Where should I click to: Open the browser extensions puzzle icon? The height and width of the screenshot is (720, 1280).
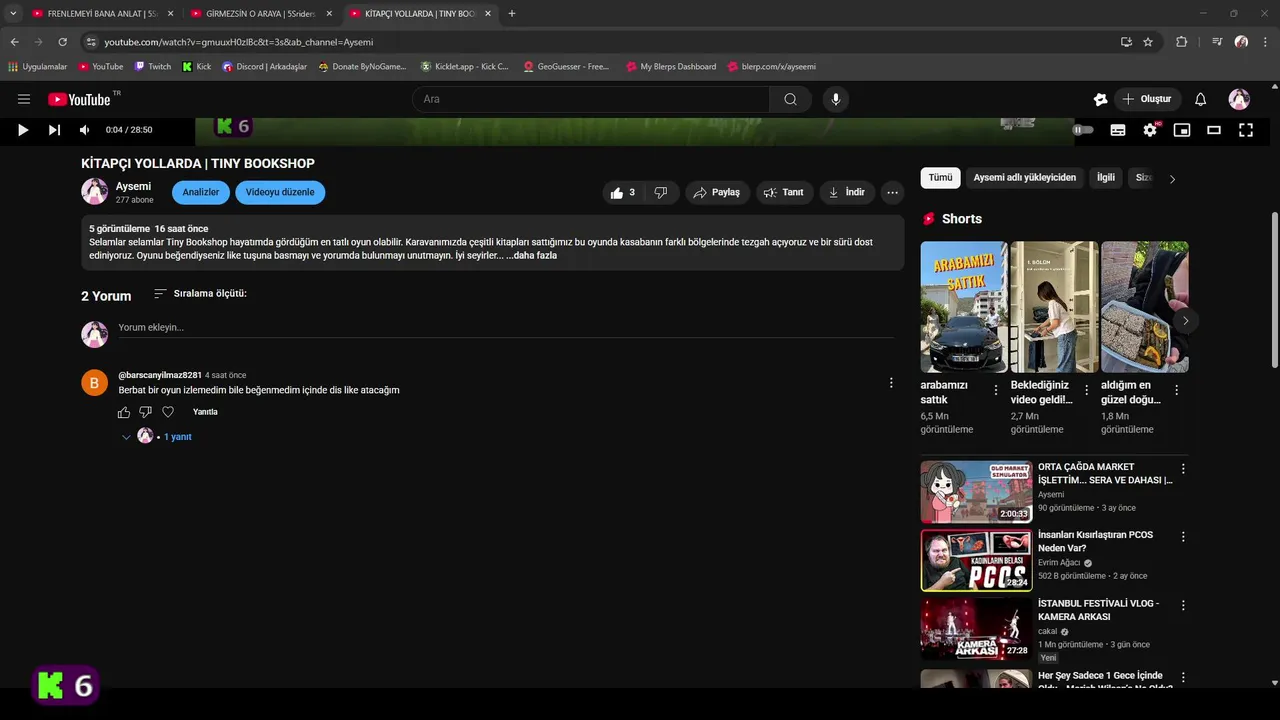[x=1181, y=42]
